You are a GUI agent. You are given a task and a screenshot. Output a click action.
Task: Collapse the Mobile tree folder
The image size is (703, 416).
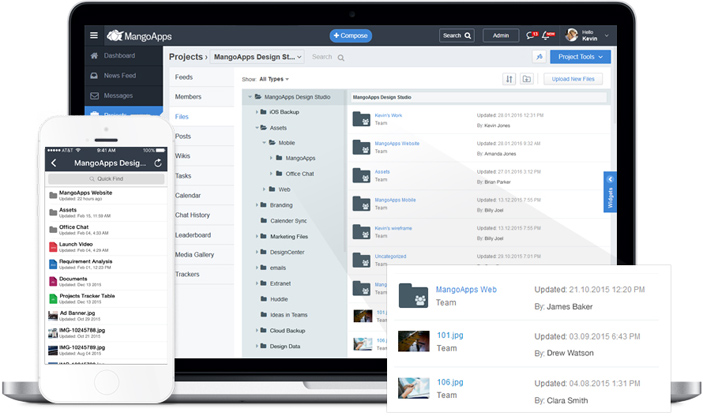point(264,143)
